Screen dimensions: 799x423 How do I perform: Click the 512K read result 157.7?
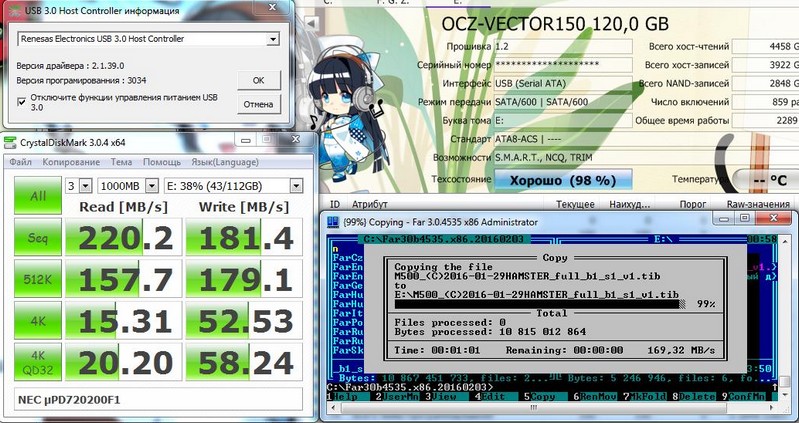tap(123, 279)
